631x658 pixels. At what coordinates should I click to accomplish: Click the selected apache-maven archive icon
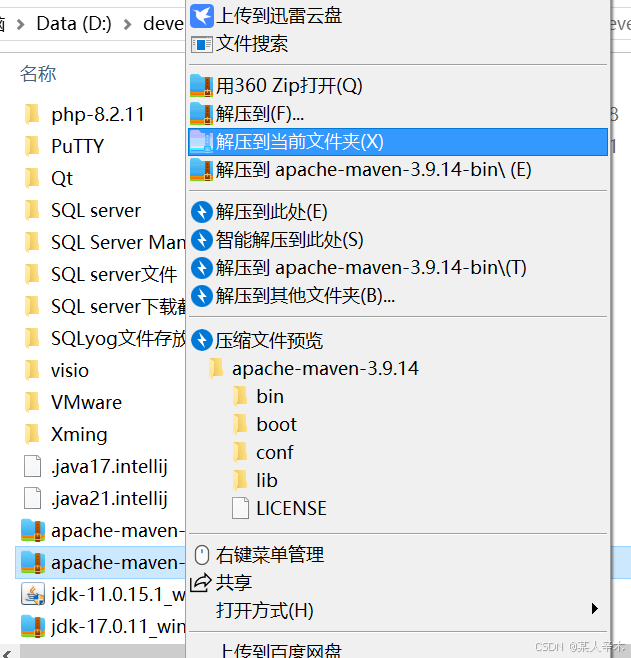[33, 562]
